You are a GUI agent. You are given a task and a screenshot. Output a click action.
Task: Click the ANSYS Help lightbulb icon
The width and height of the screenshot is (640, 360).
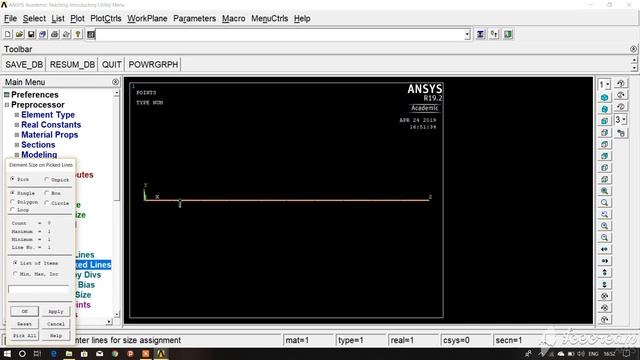click(78, 35)
